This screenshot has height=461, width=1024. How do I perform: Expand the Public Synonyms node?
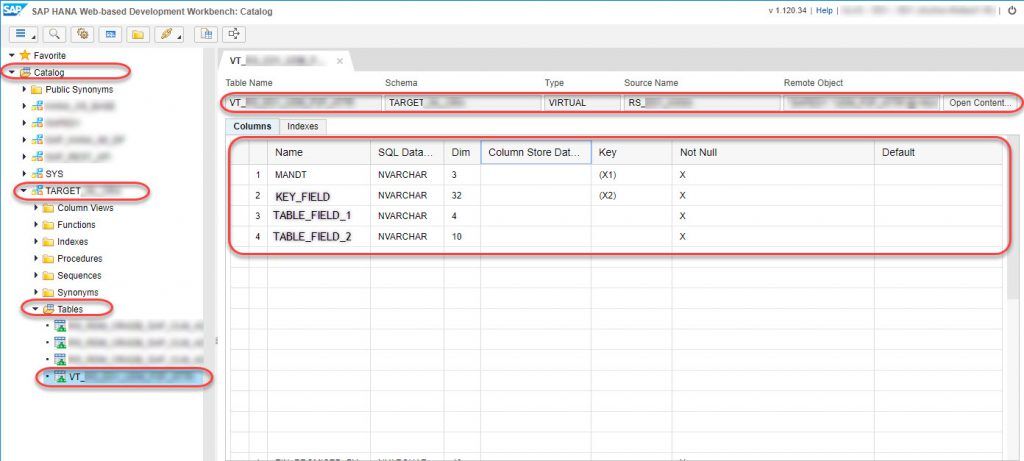point(24,89)
